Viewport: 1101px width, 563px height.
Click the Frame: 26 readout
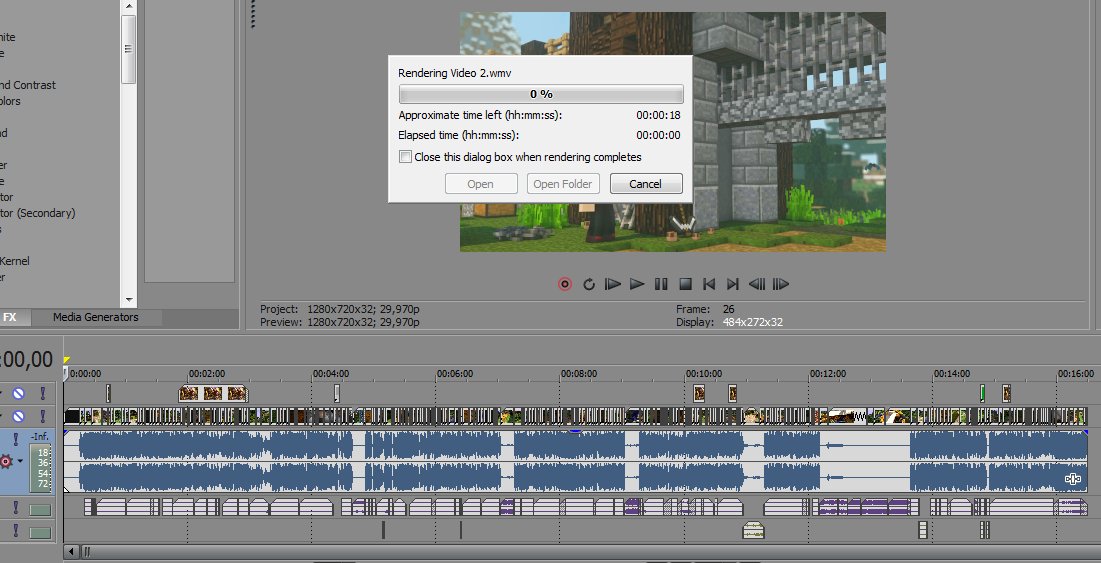[x=705, y=309]
